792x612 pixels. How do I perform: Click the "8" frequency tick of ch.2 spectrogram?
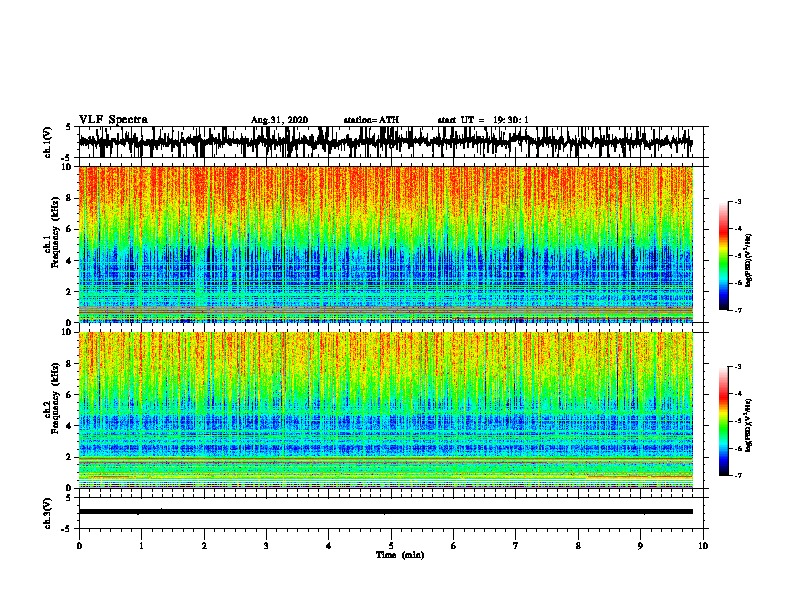[x=69, y=364]
